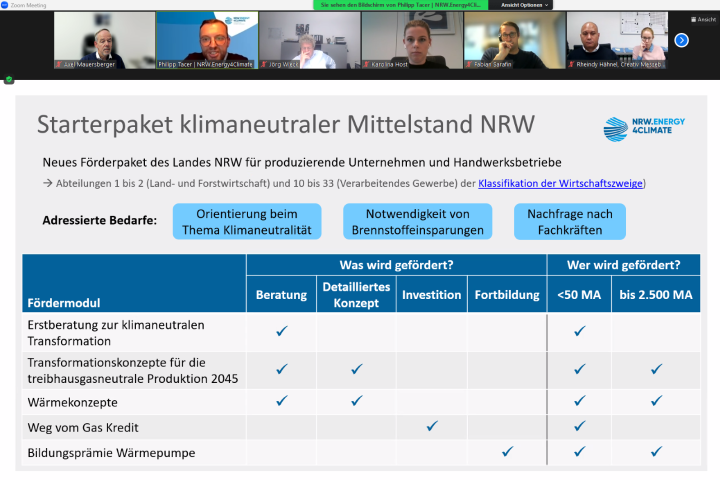This screenshot has height=480, width=720.
Task: Click the bis 2.500 MA checkmark in Transformationskonzepte row
Action: click(656, 369)
